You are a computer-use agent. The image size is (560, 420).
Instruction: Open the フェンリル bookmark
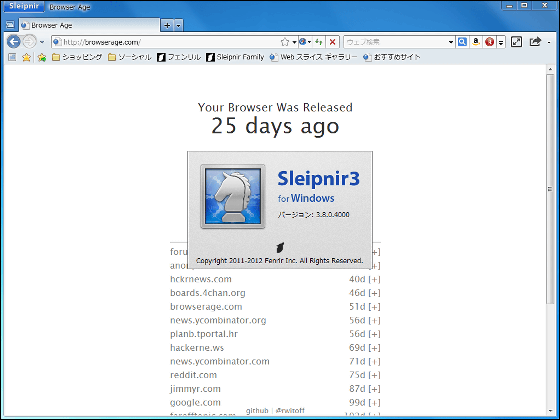(179, 57)
